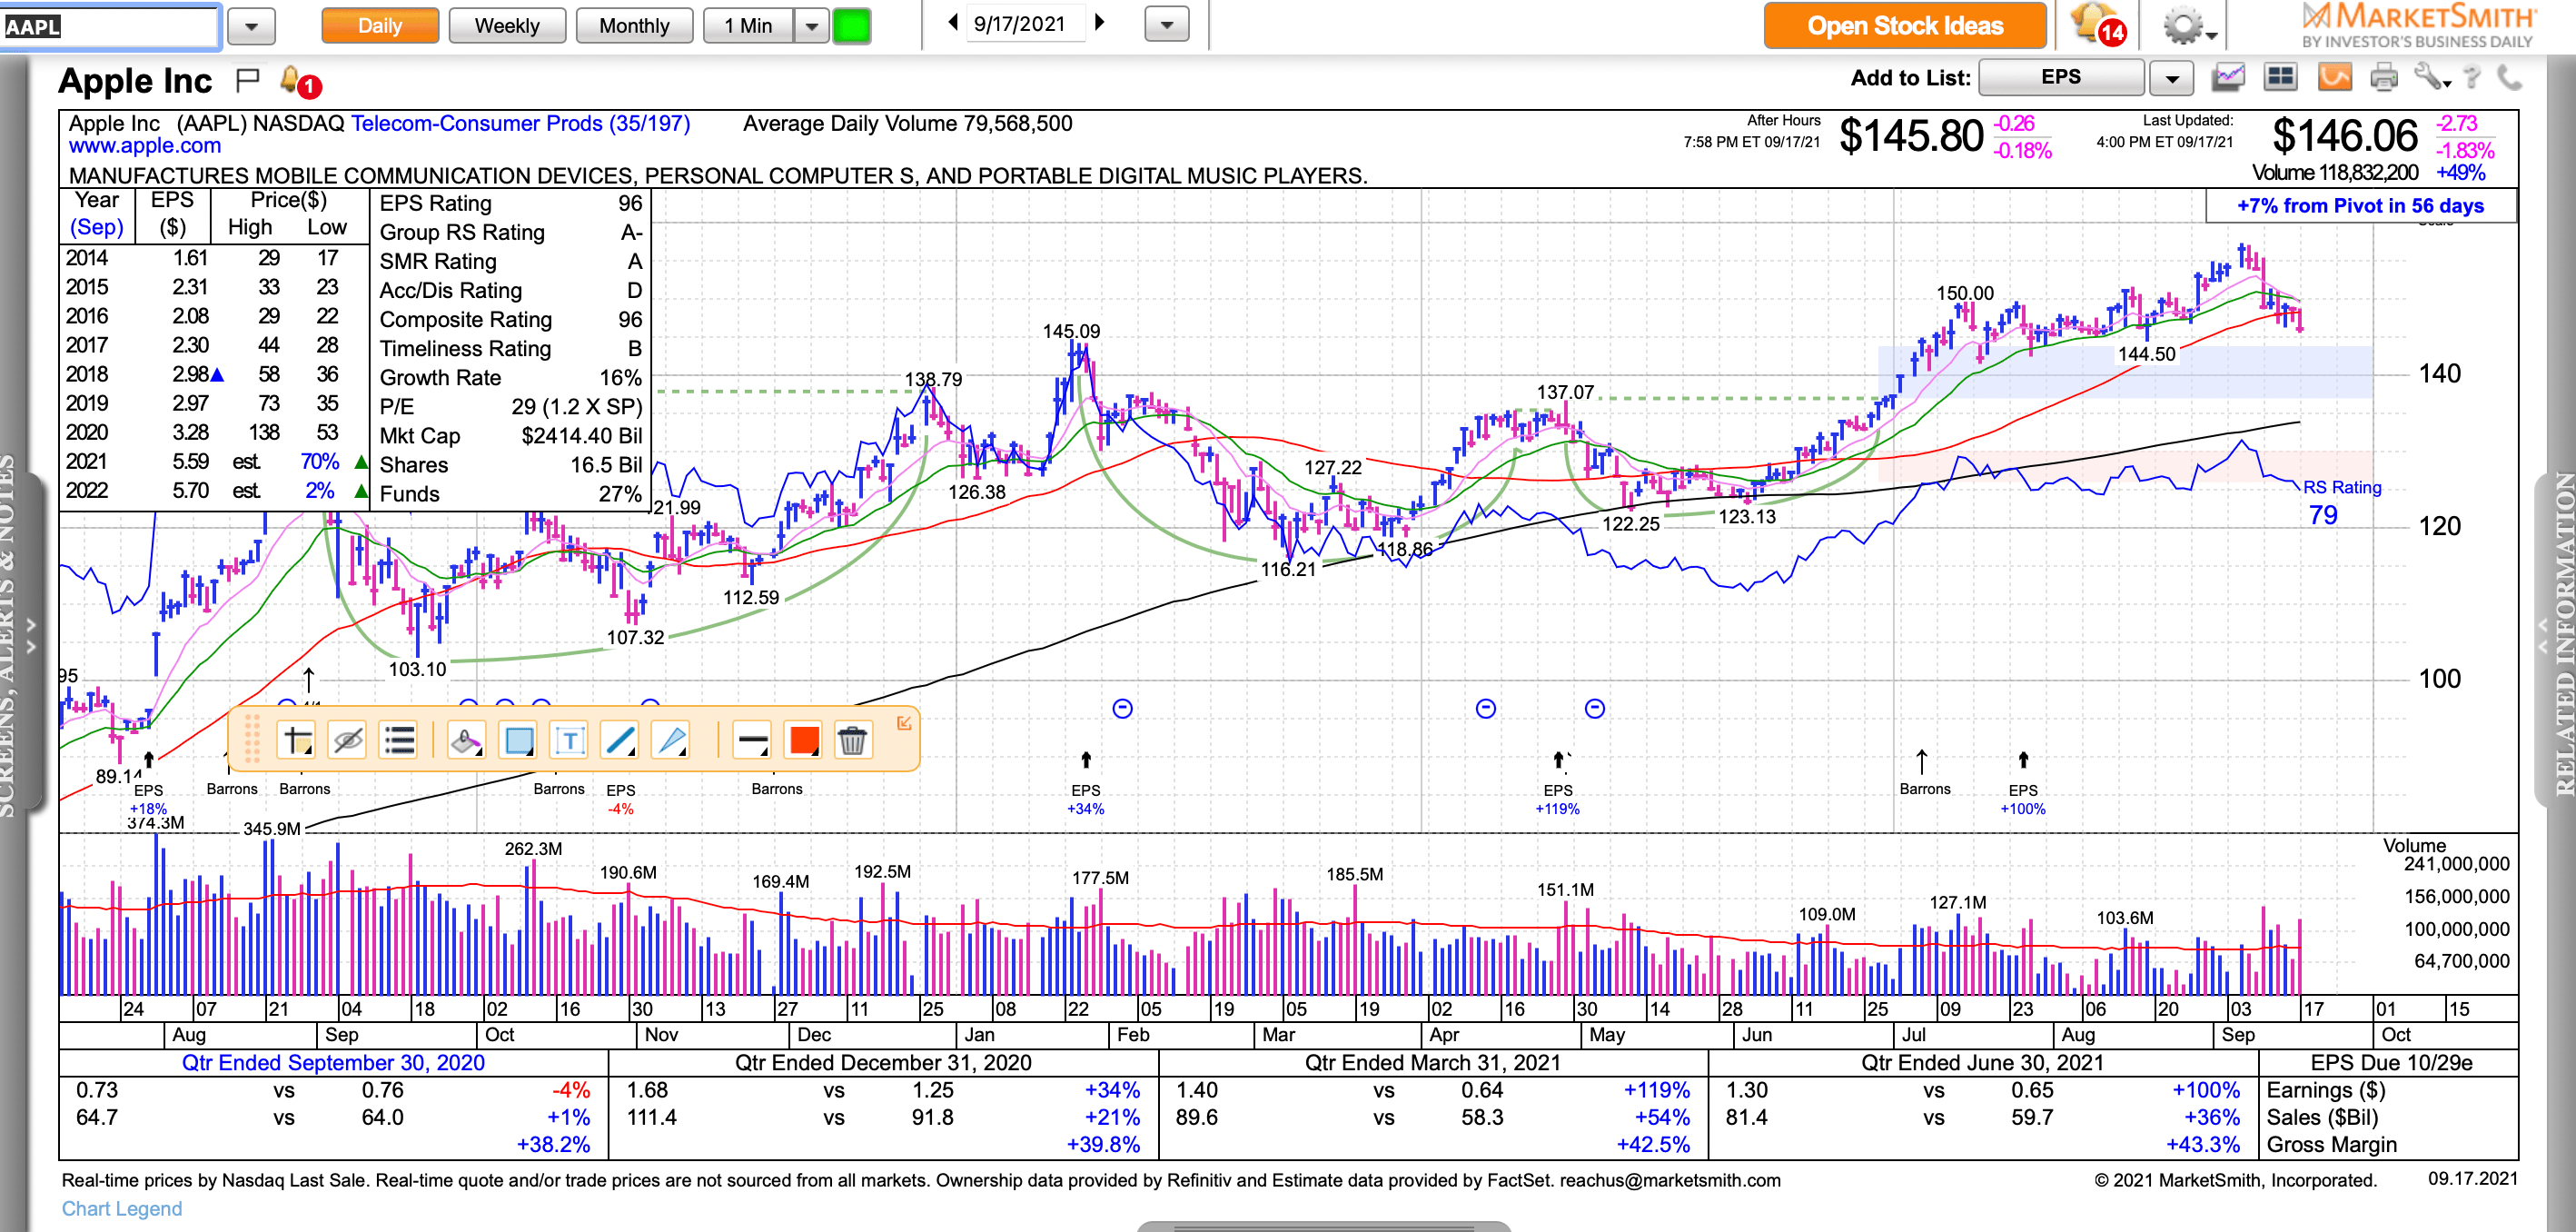Click the Composite Rating row
Viewport: 2576px width, 1232px height.
pos(510,320)
